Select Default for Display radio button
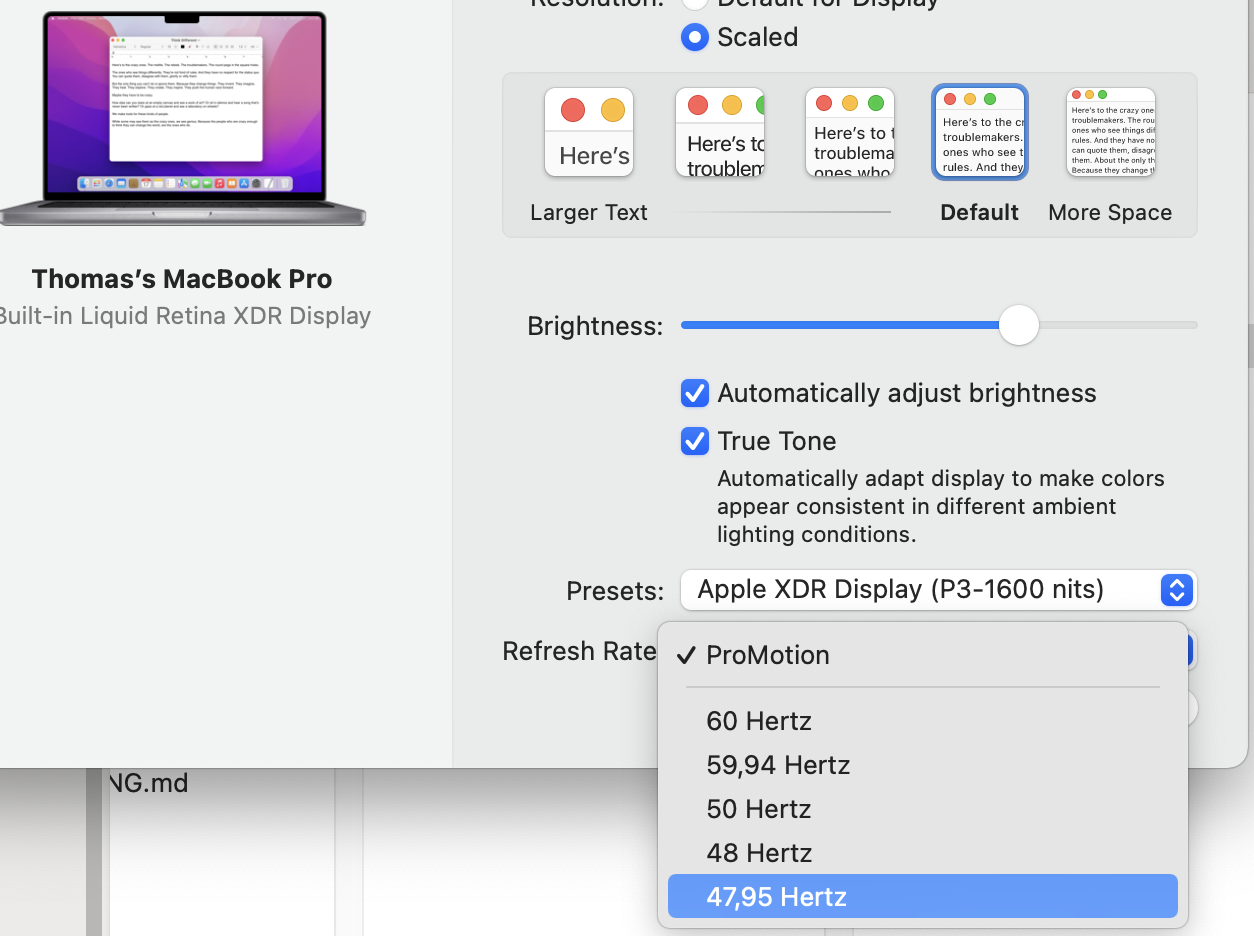1254x936 pixels. click(695, 3)
